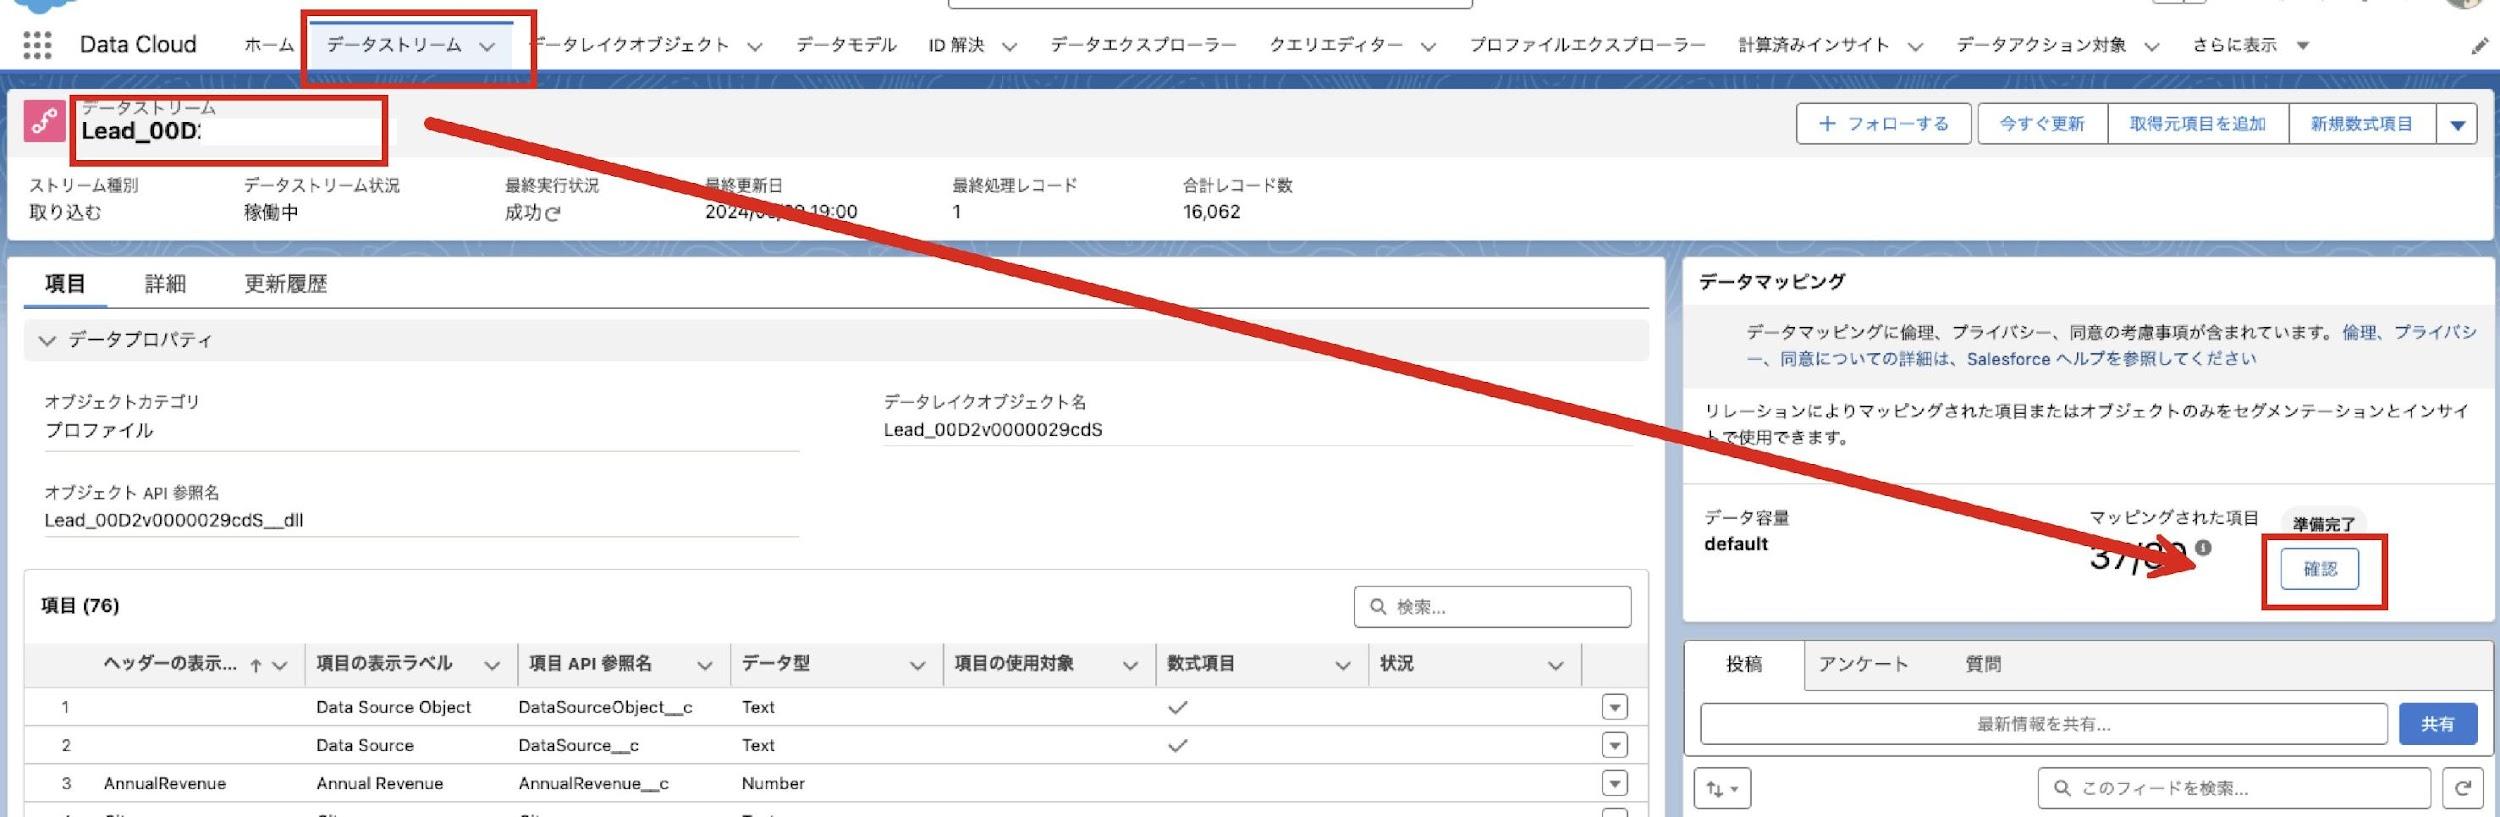Viewport: 2500px width, 817px height.
Task: Click the sort arrow on ヘッダーの表示 column
Action: (256, 665)
